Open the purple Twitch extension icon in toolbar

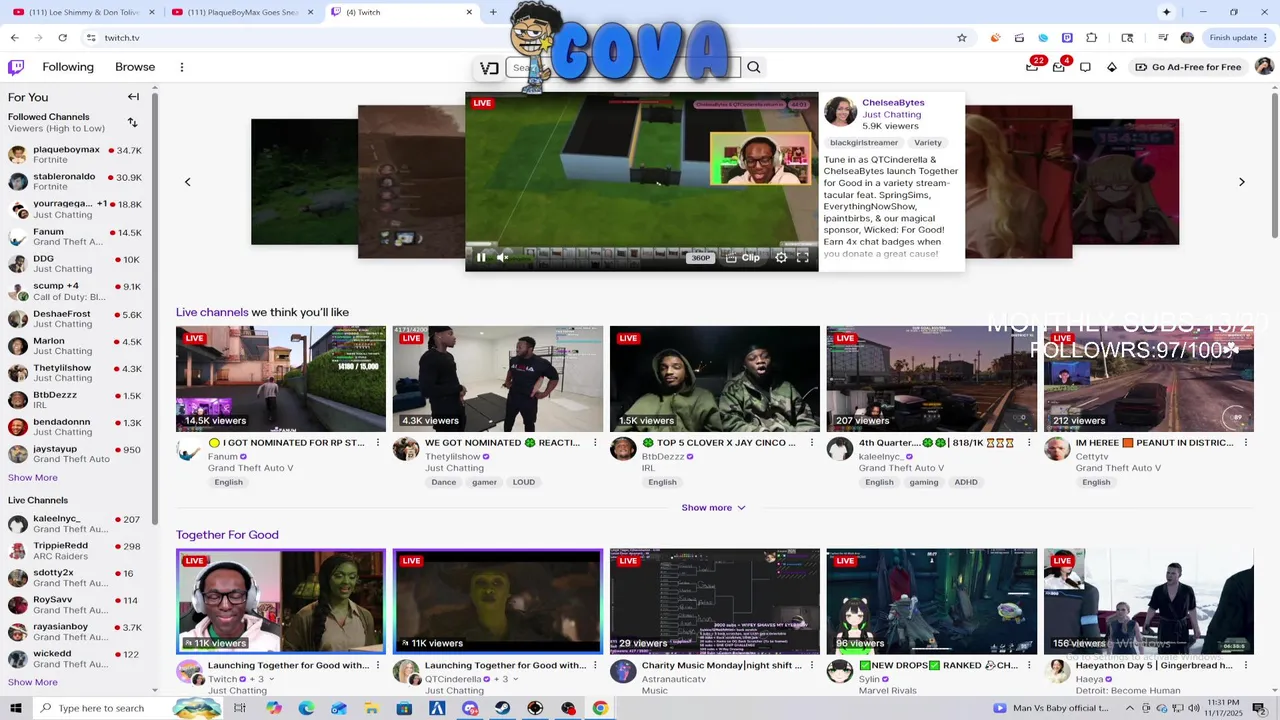click(x=1067, y=38)
